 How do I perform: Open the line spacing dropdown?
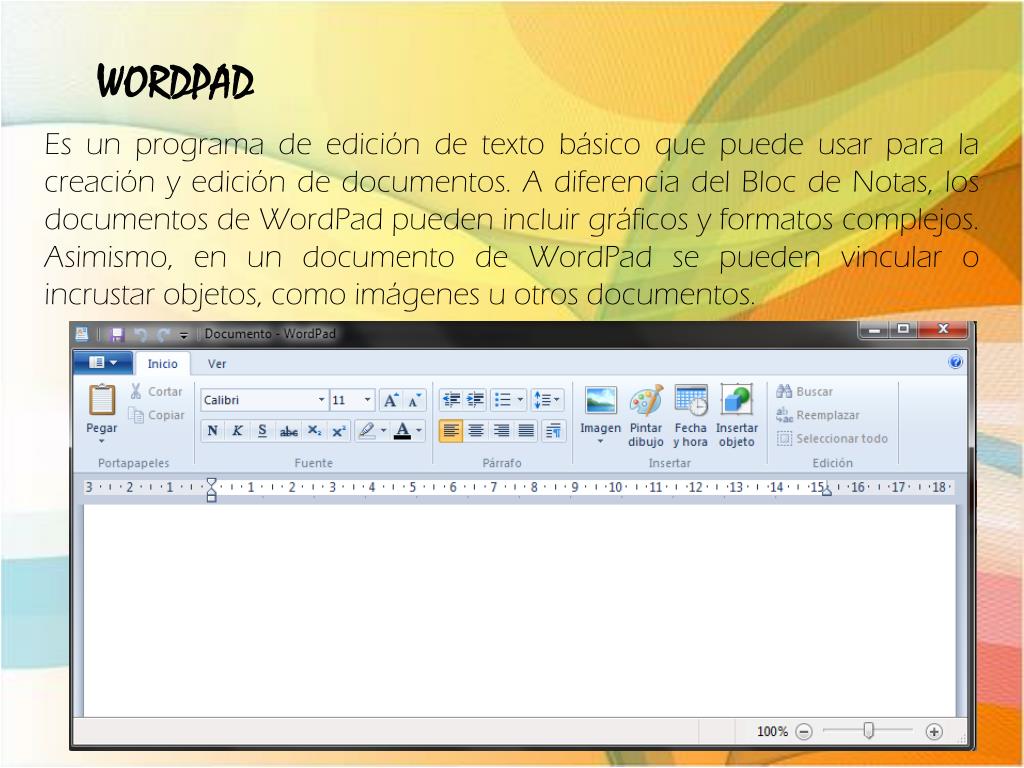(547, 400)
